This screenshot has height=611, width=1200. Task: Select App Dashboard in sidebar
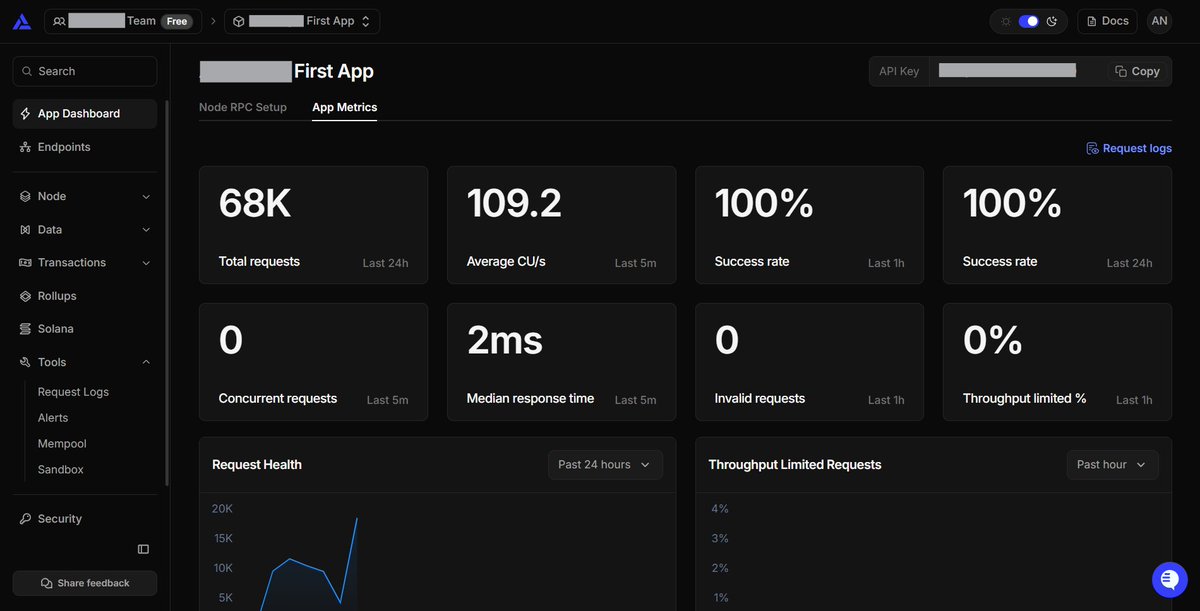click(x=85, y=114)
